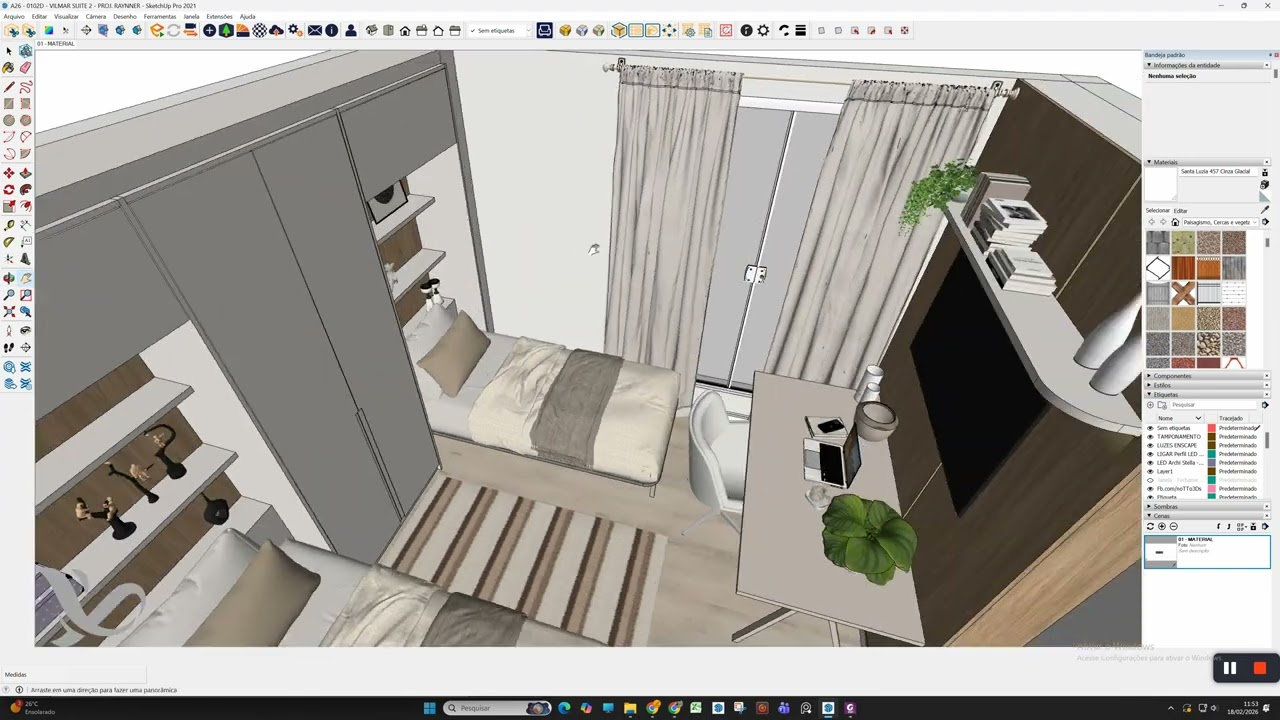Select the Line pencil tool

[x=9, y=87]
